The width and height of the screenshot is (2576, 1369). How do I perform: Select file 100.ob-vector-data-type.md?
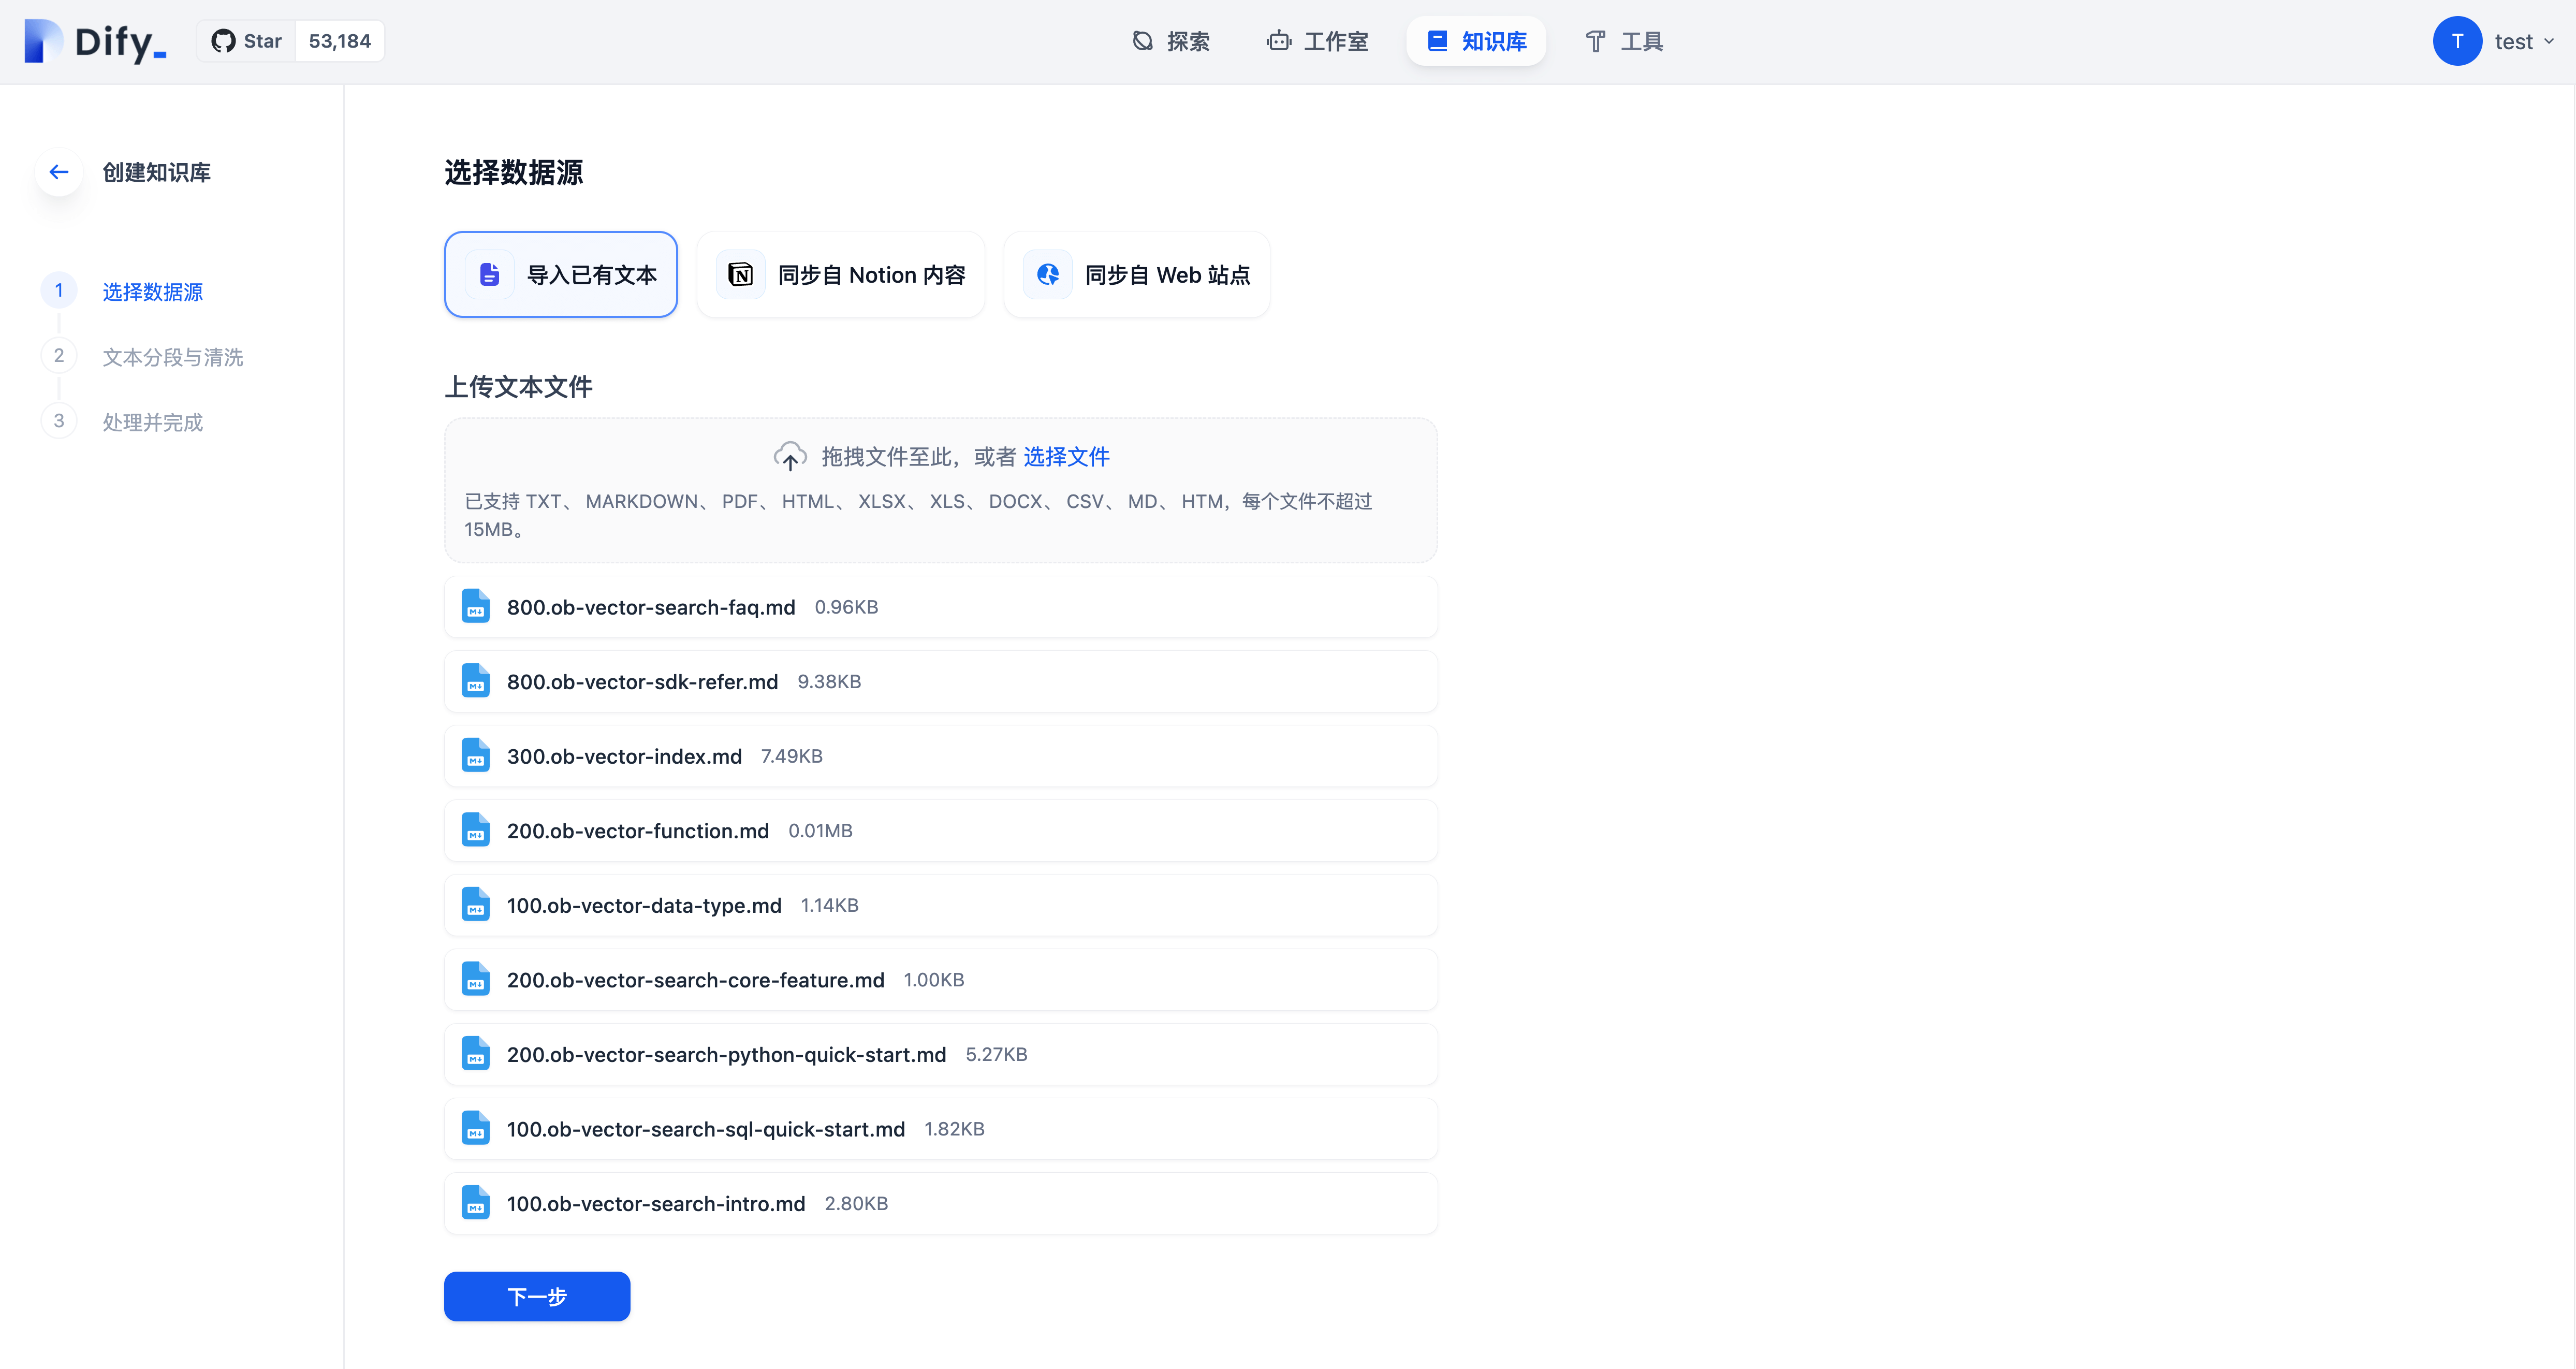tap(941, 905)
